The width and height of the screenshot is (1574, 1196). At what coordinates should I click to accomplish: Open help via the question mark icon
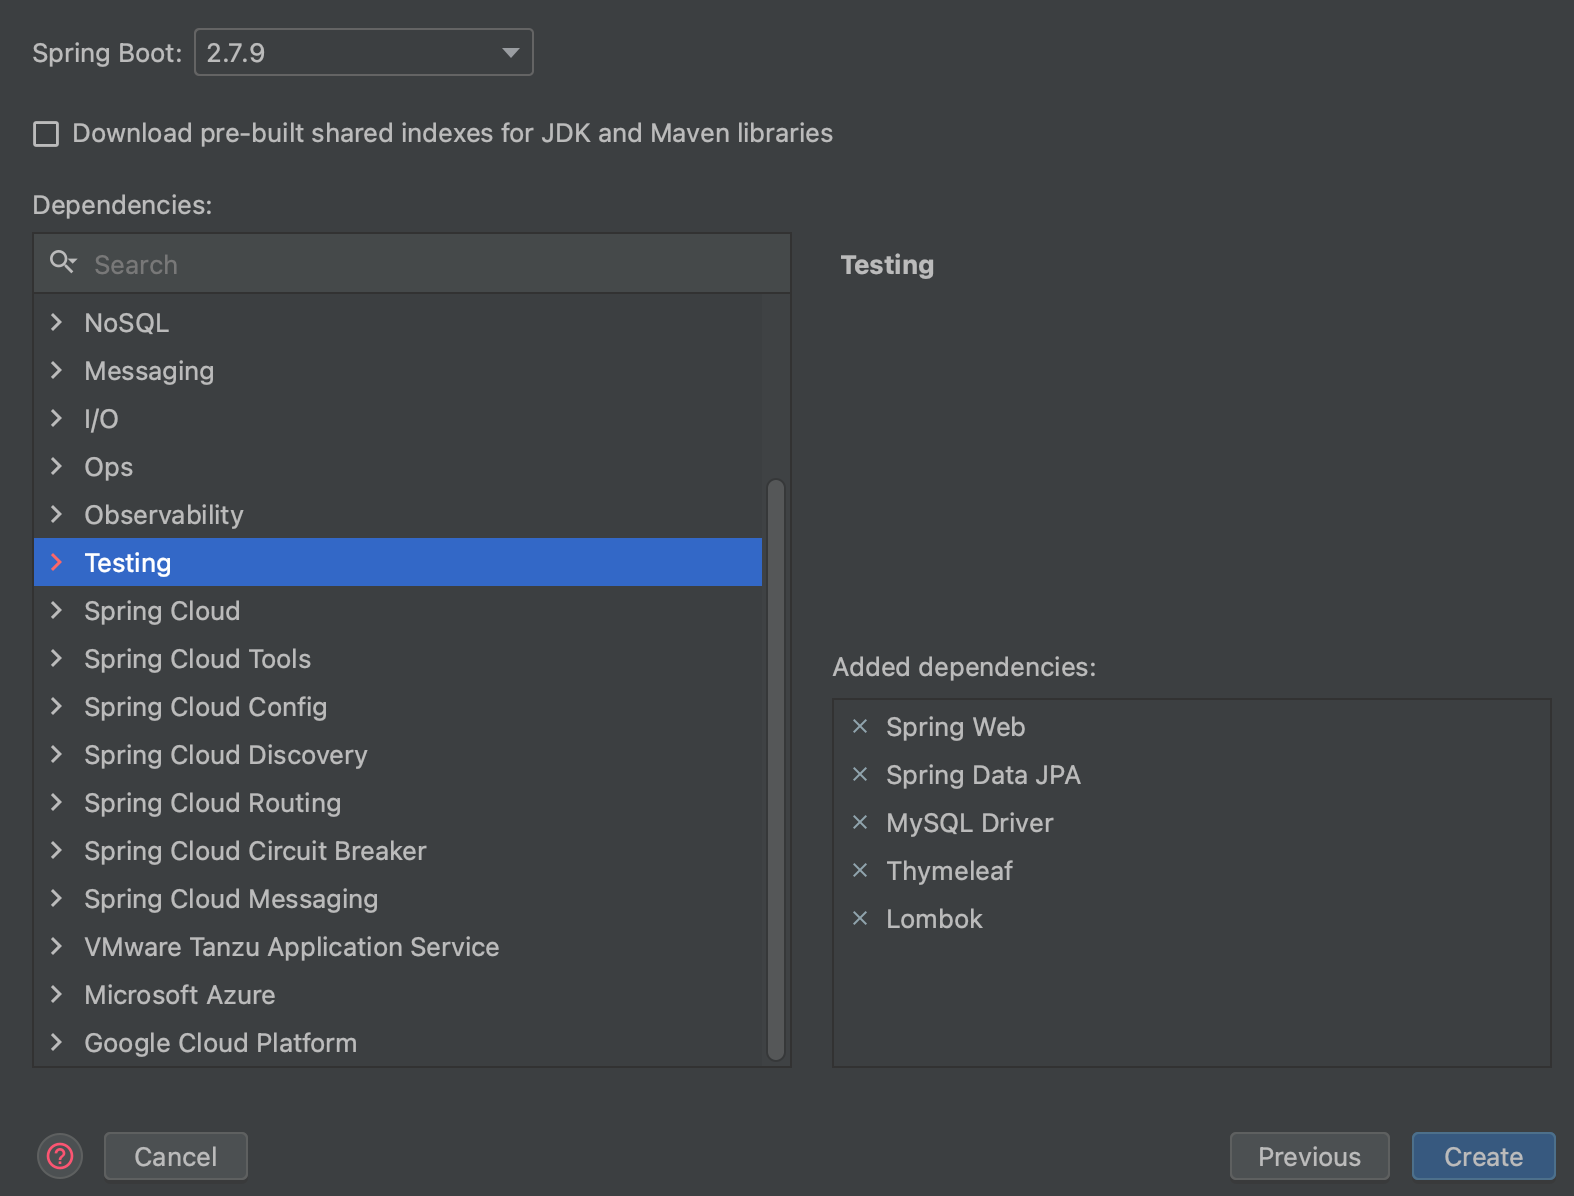point(60,1156)
